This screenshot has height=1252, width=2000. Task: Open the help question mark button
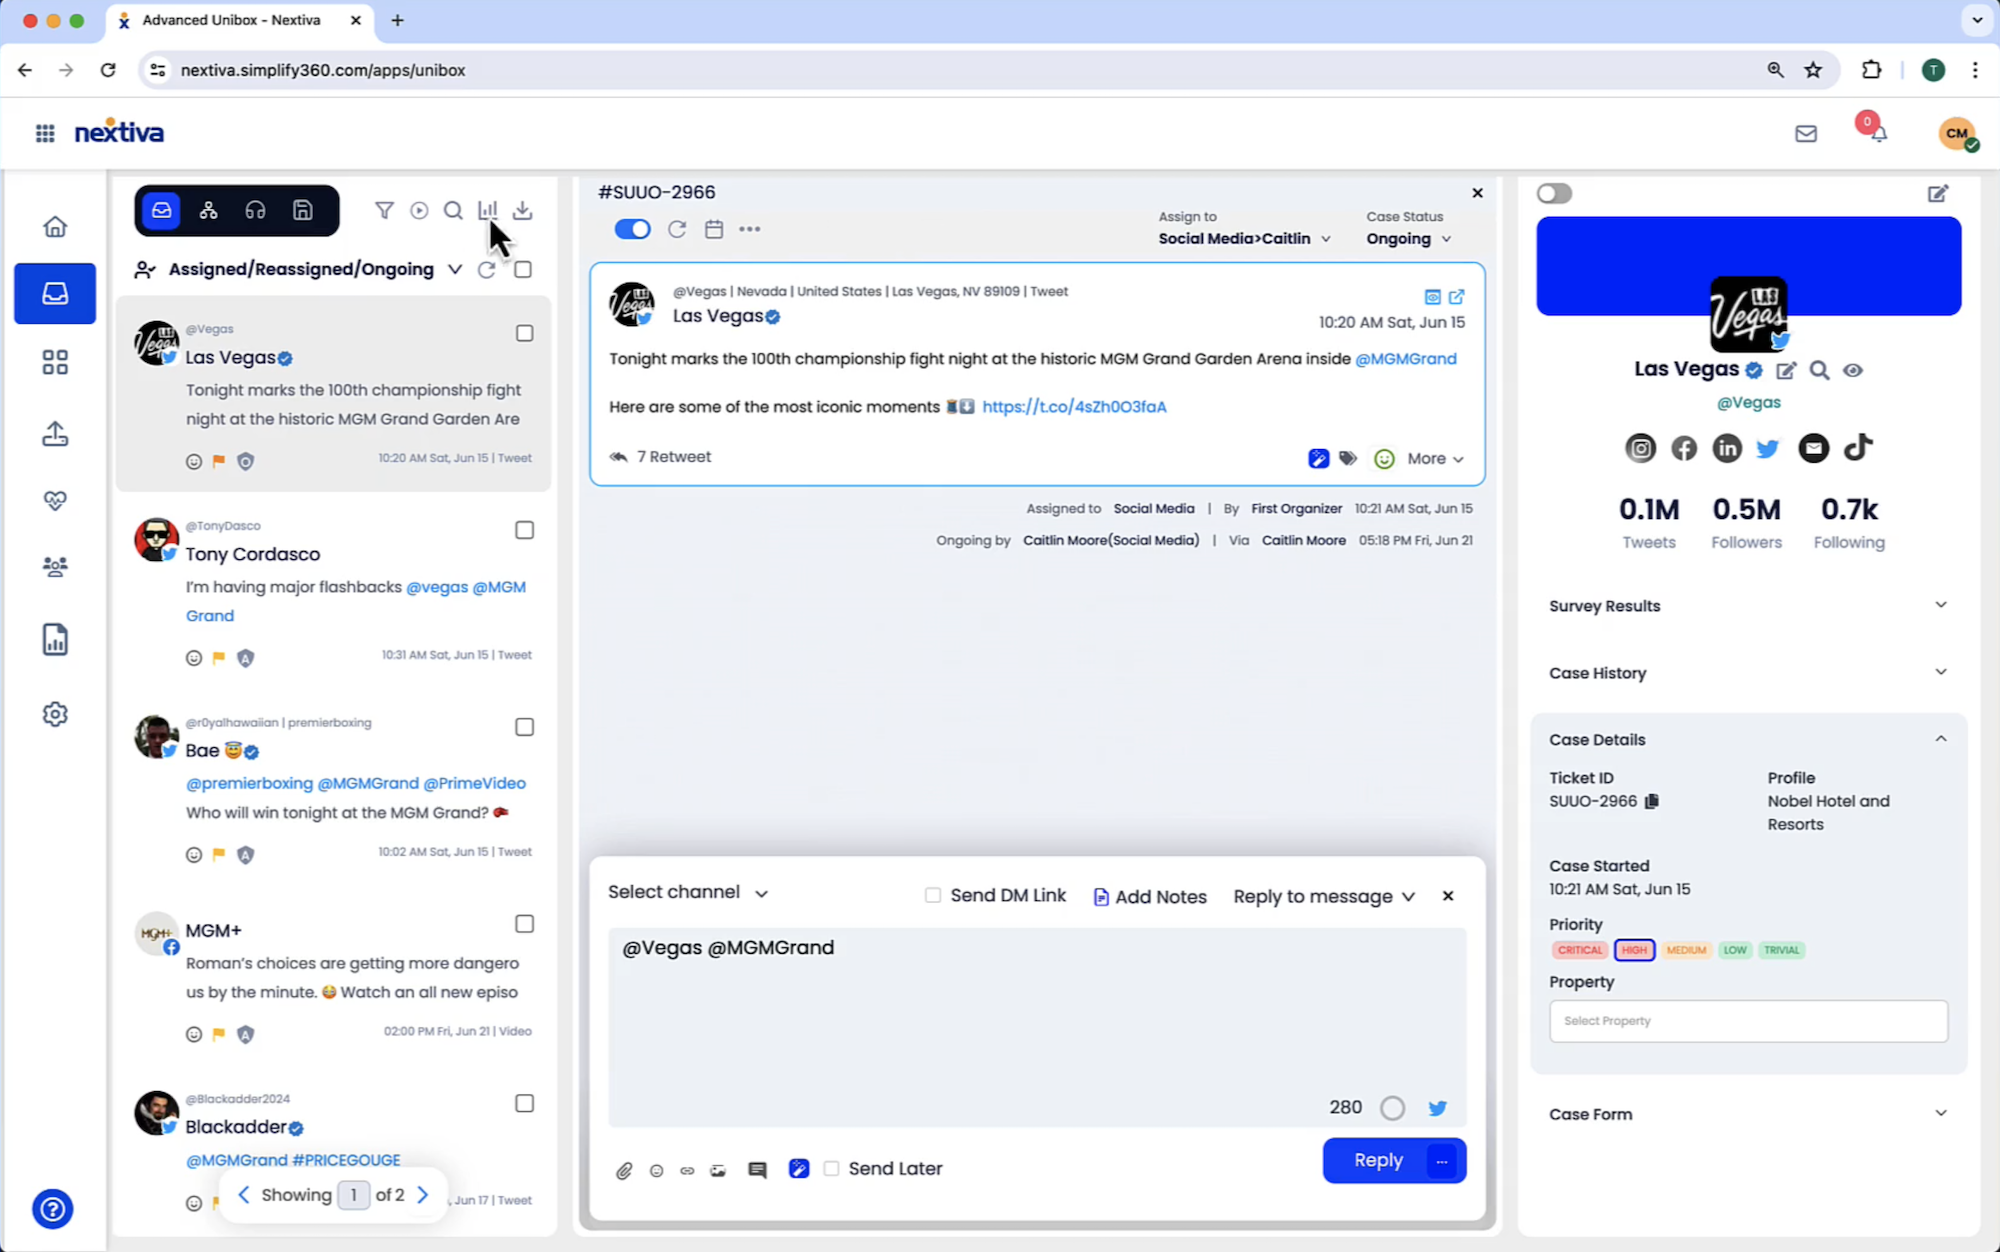pyautogui.click(x=52, y=1209)
